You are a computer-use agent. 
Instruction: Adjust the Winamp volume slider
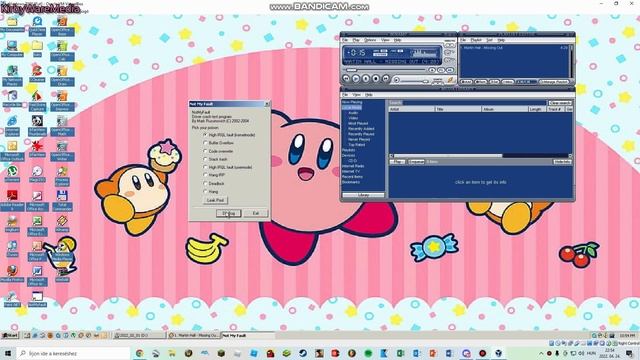[414, 81]
